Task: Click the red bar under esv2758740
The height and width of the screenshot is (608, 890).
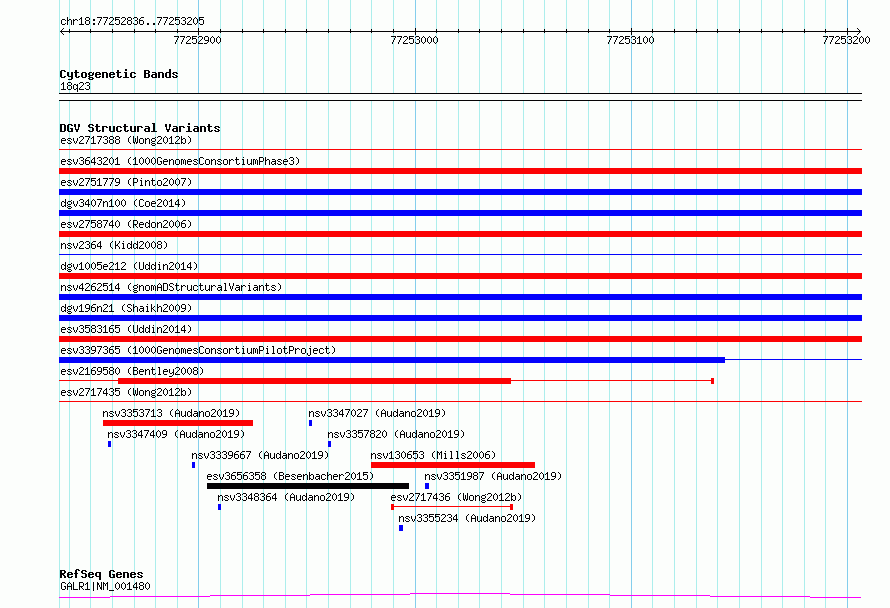Action: (x=460, y=234)
